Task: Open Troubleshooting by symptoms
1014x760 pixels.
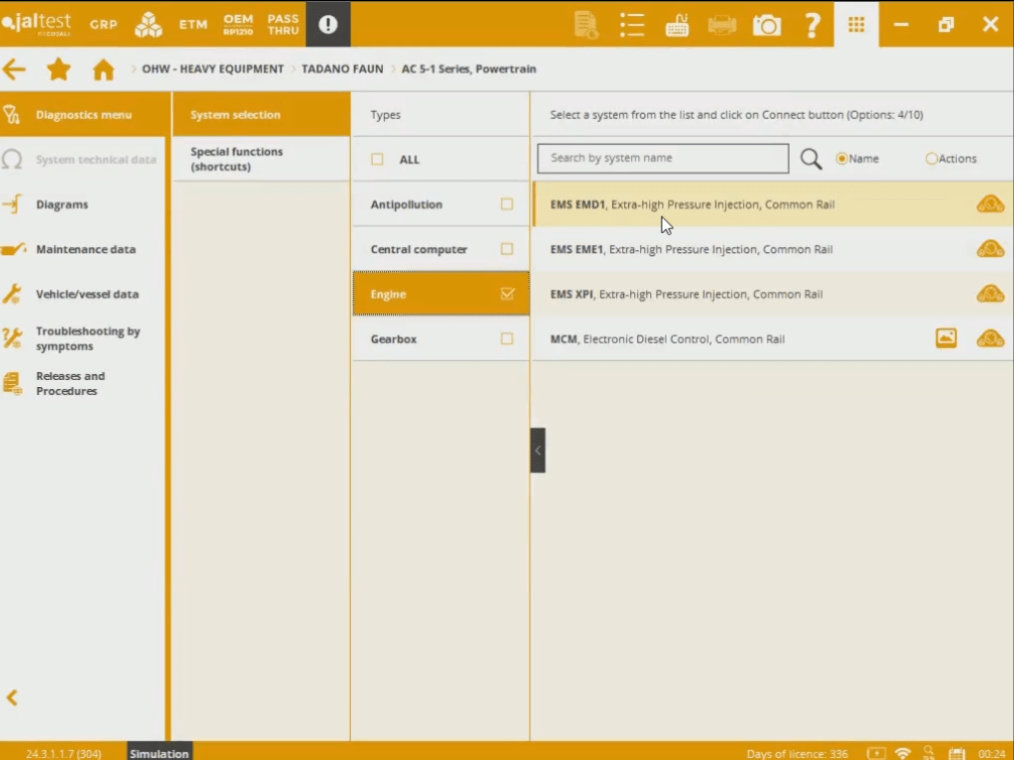Action: [83, 338]
